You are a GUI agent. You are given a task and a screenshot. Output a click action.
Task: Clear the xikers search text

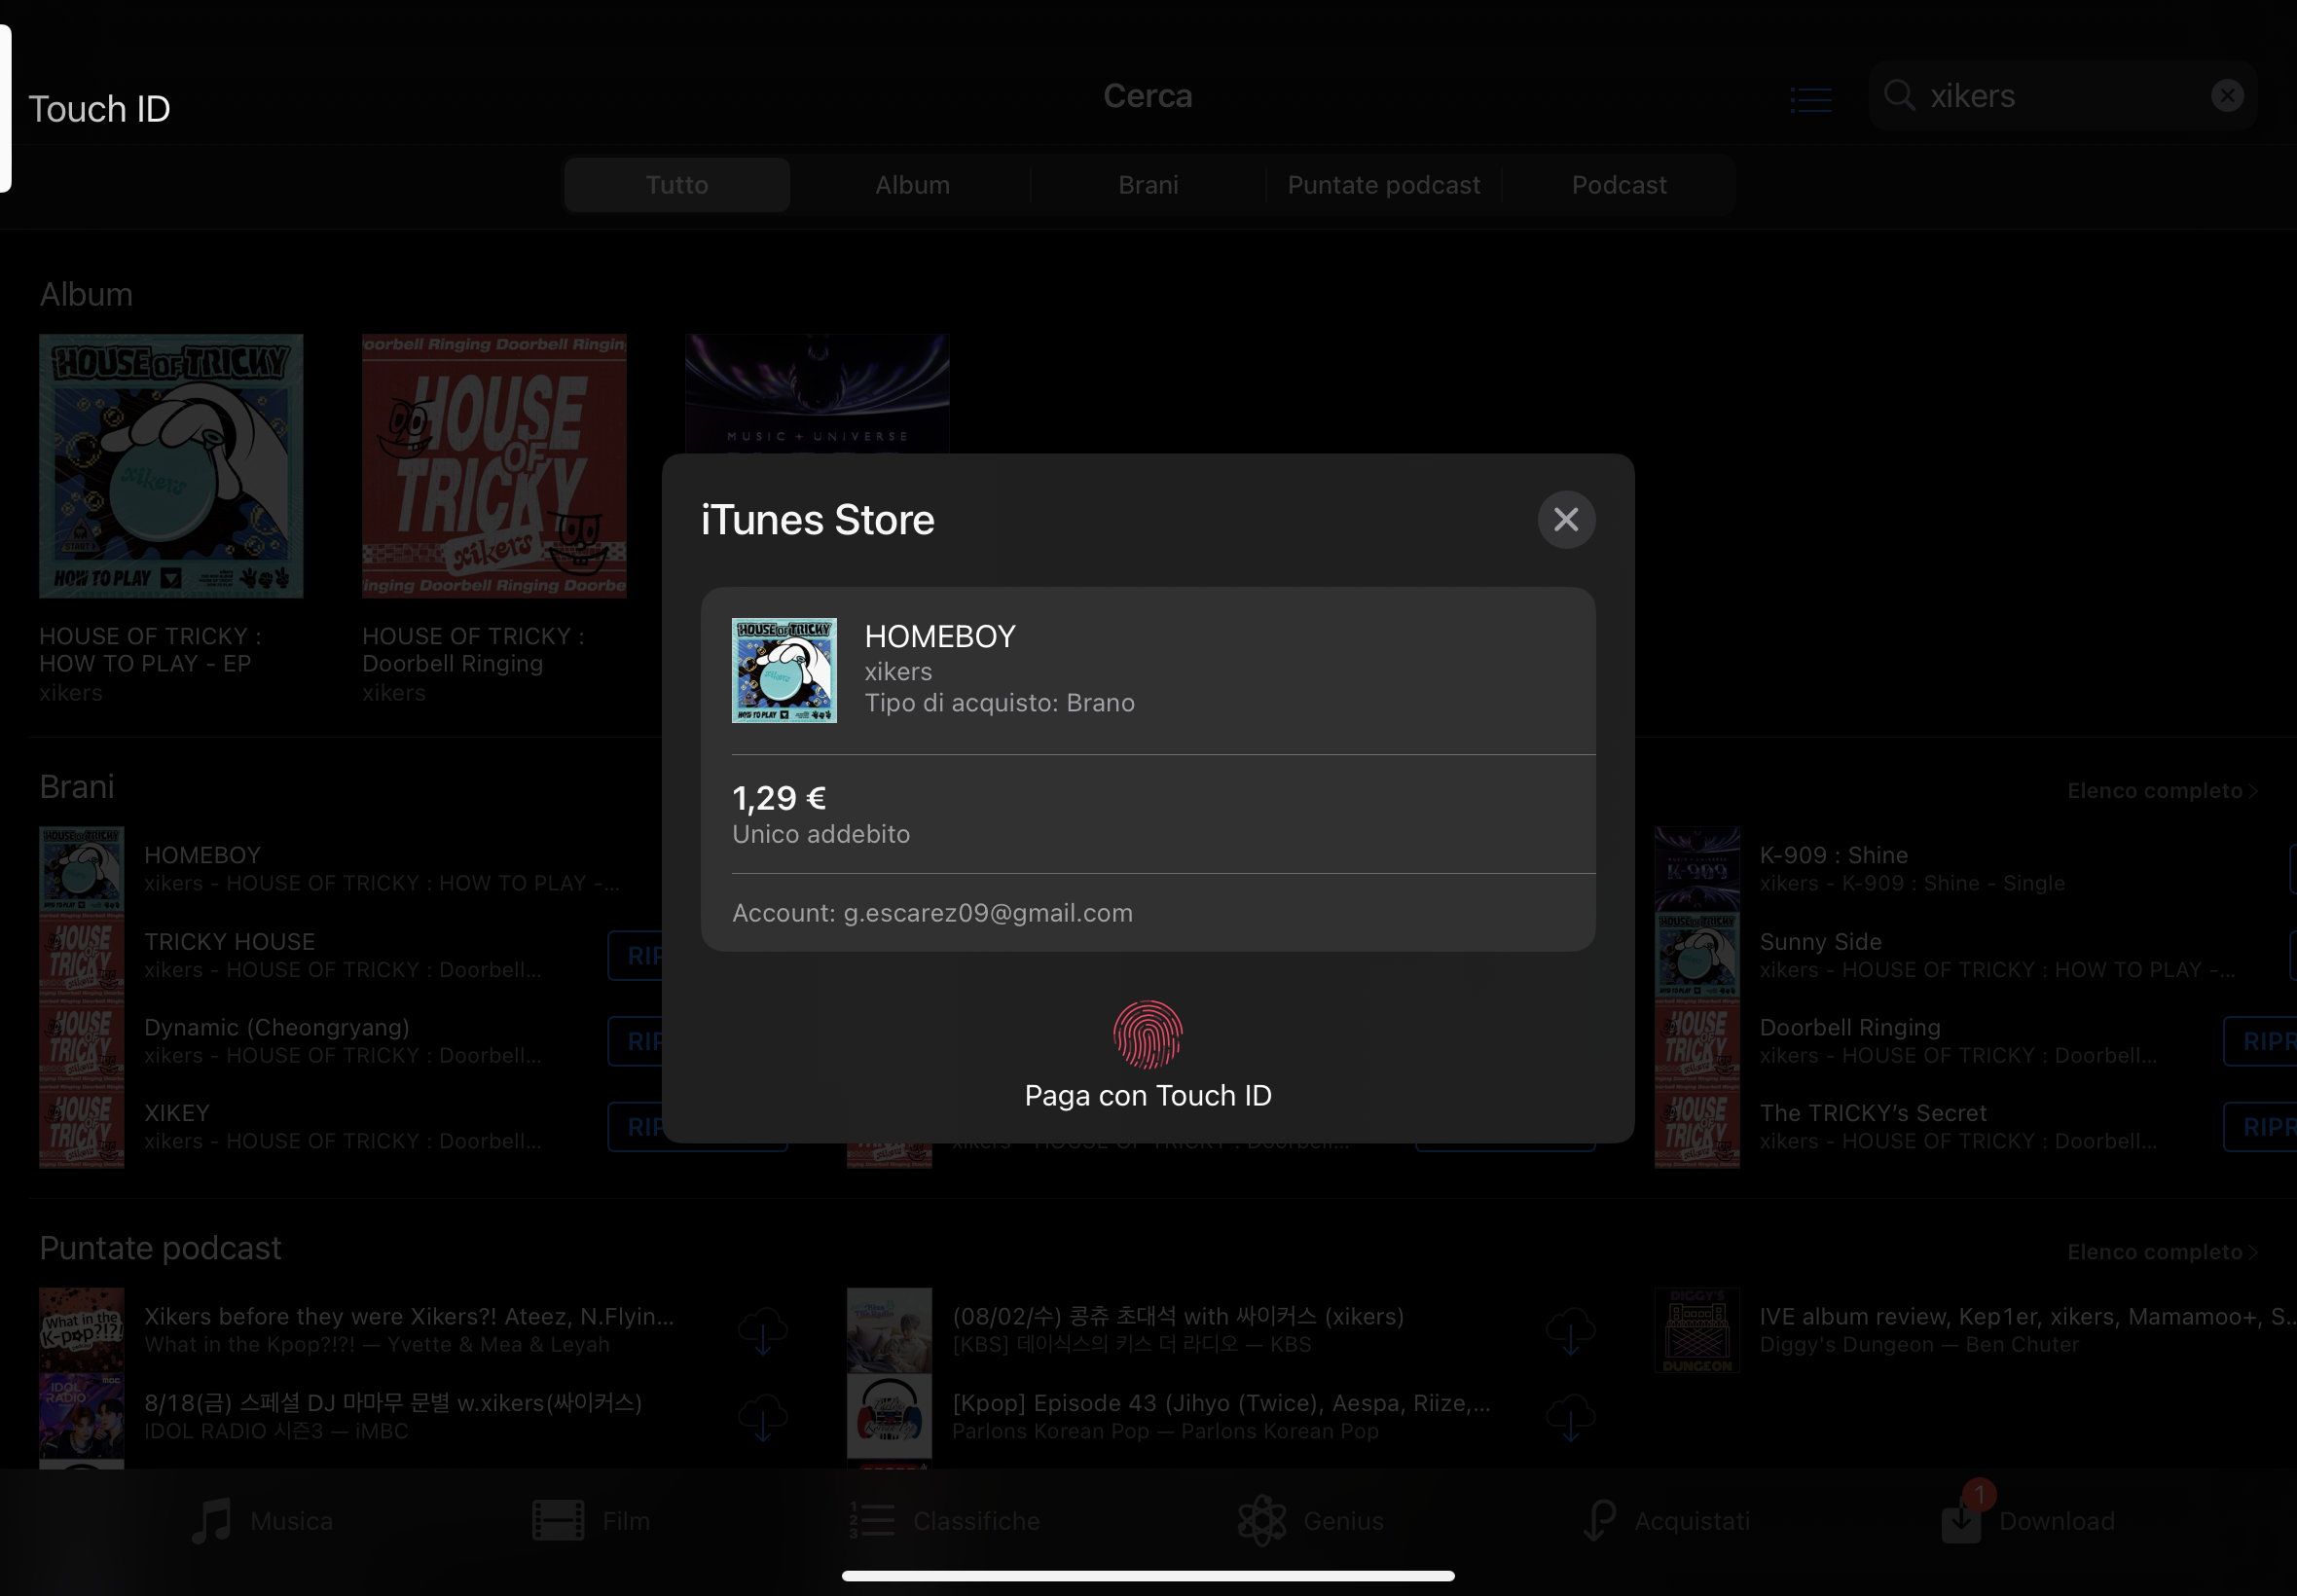click(x=2226, y=95)
